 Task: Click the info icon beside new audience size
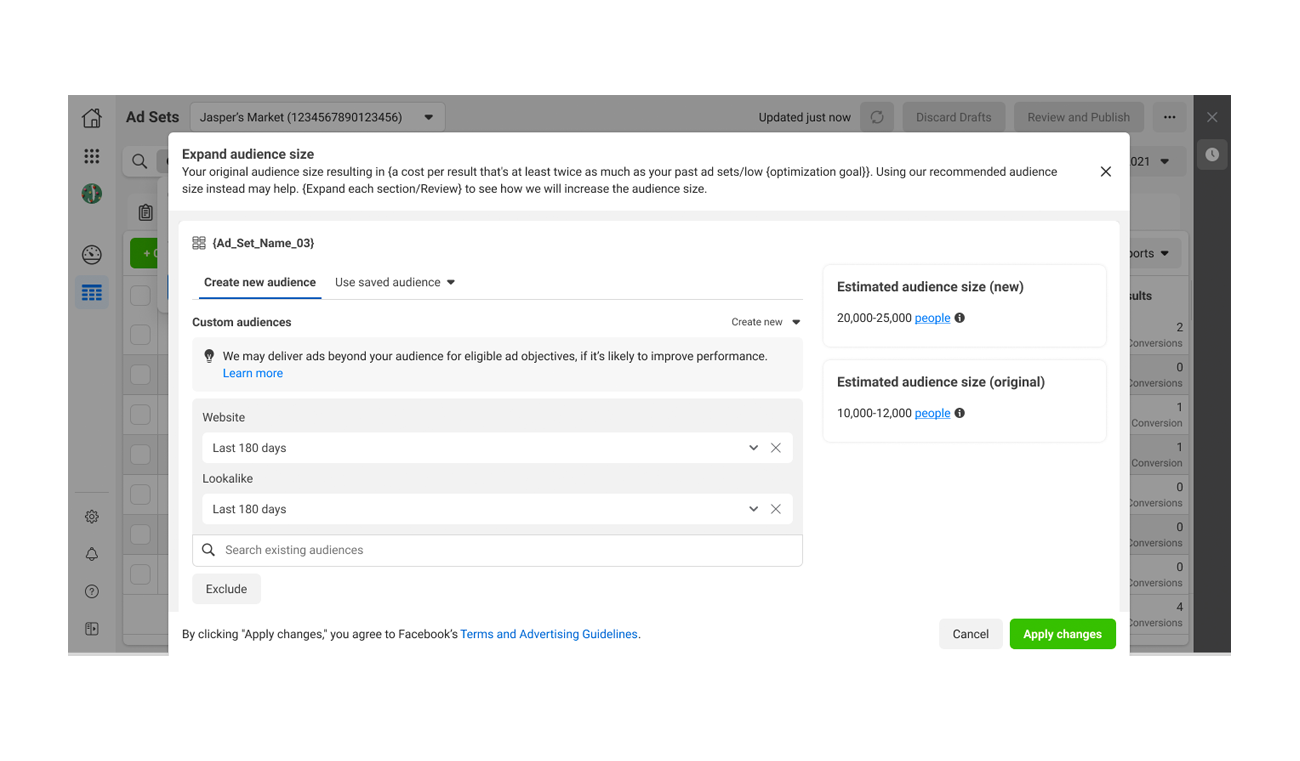pyautogui.click(x=960, y=318)
